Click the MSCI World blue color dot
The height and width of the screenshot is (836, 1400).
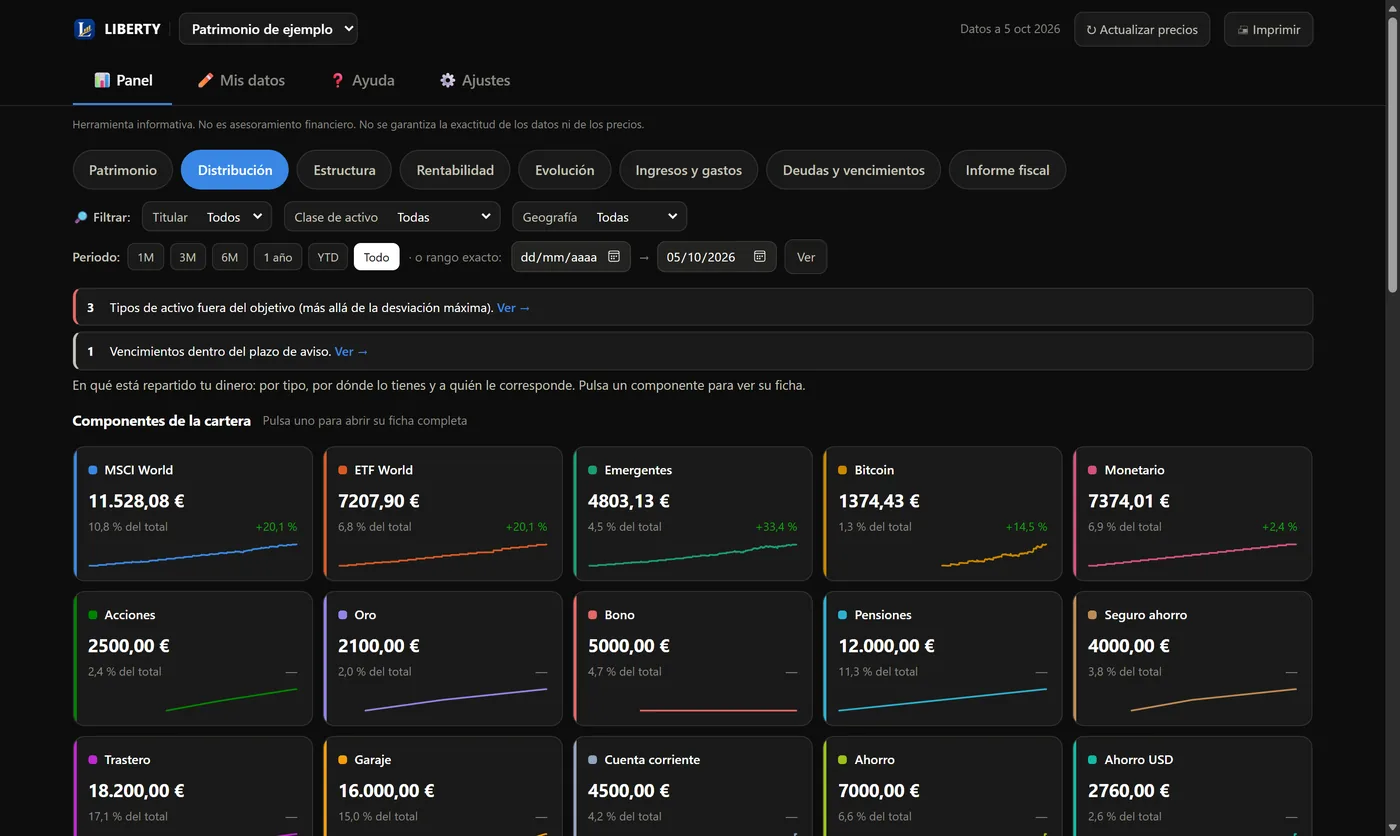click(x=93, y=470)
